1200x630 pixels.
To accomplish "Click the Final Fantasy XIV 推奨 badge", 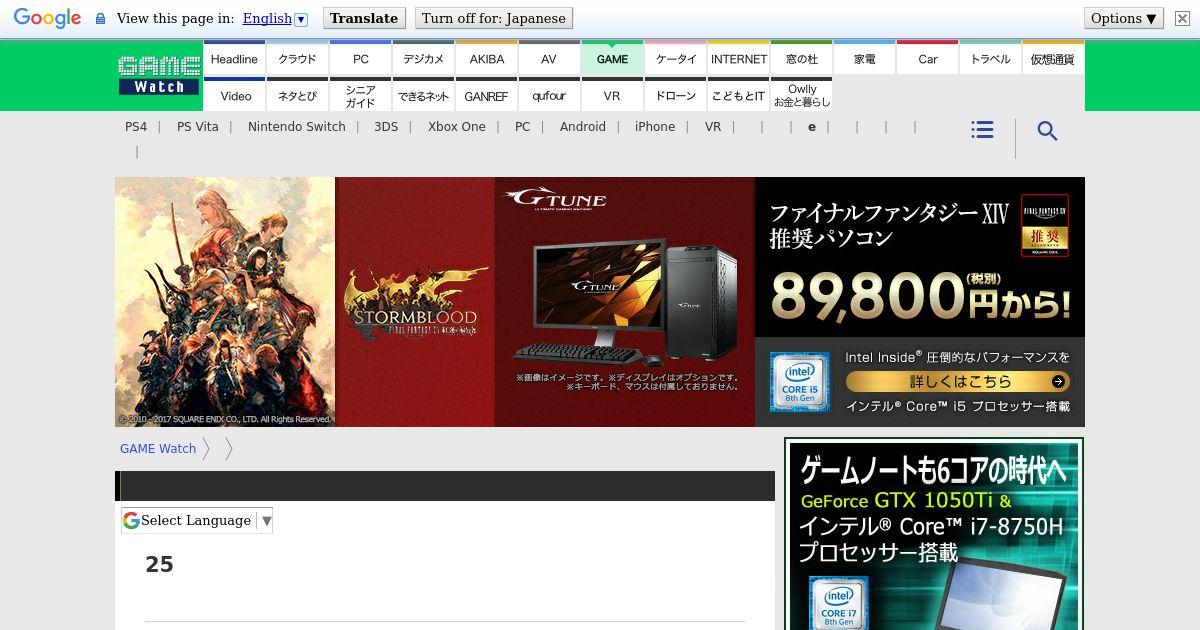I will (1045, 225).
